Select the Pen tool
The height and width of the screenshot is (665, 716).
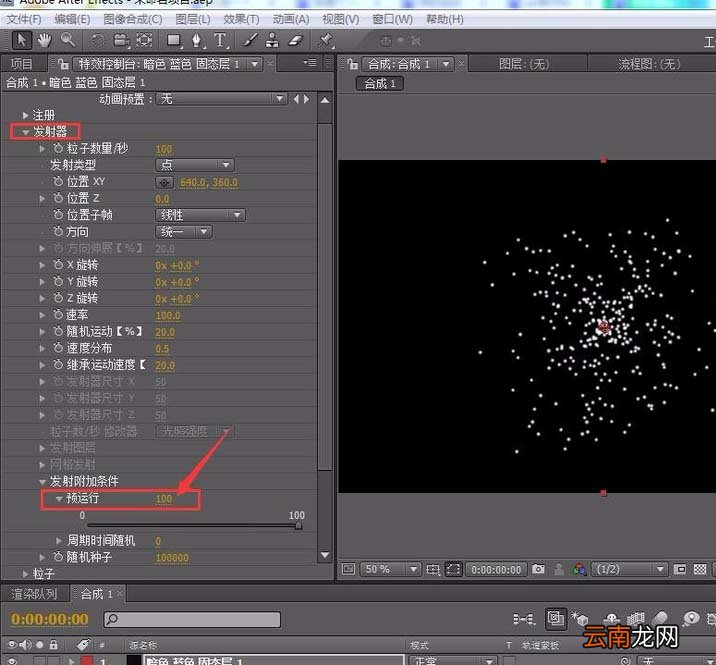coord(197,41)
